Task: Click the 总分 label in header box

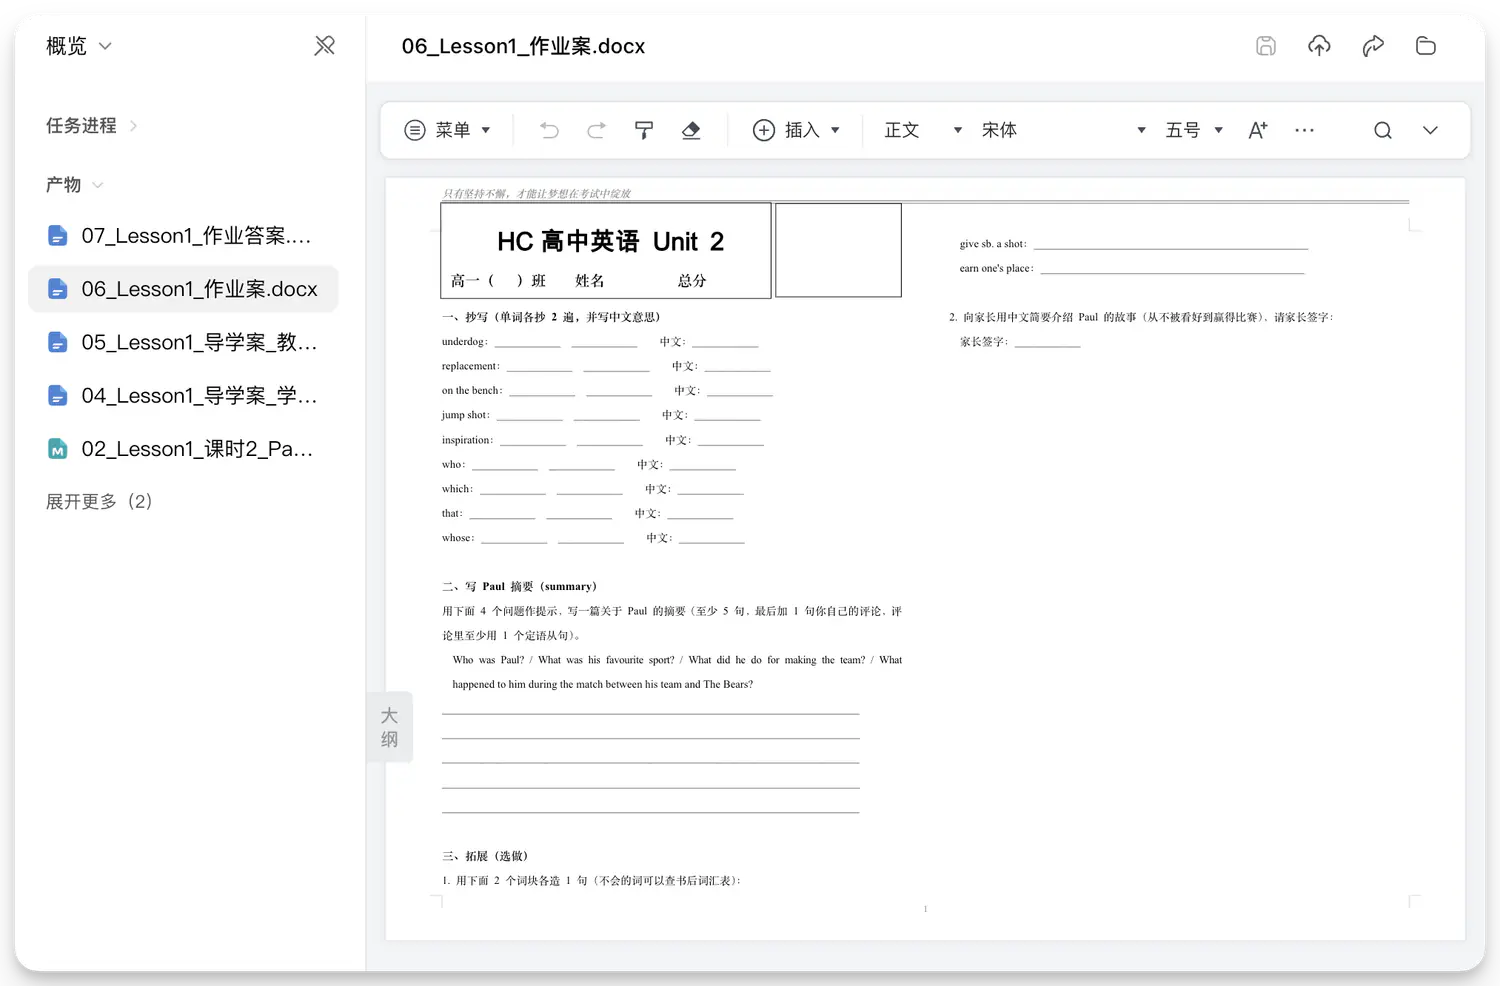Action: pos(692,281)
